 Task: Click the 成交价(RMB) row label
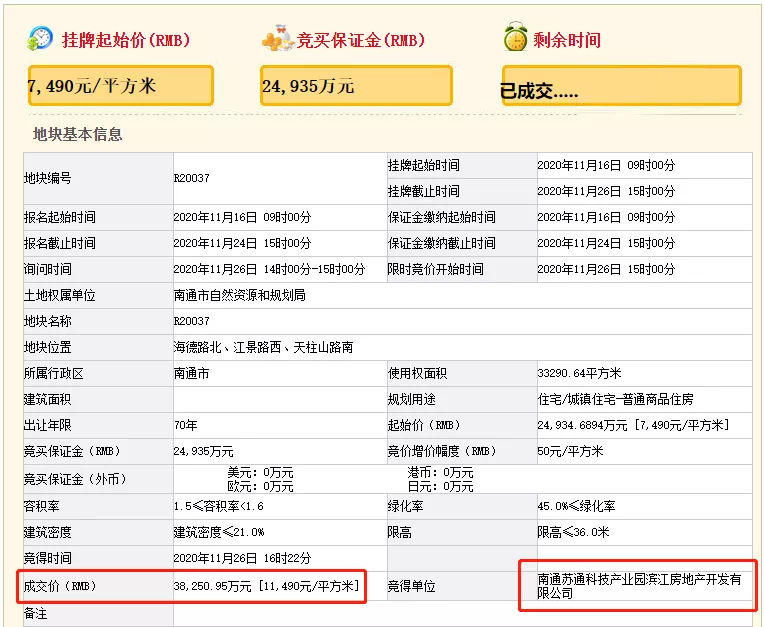point(60,586)
